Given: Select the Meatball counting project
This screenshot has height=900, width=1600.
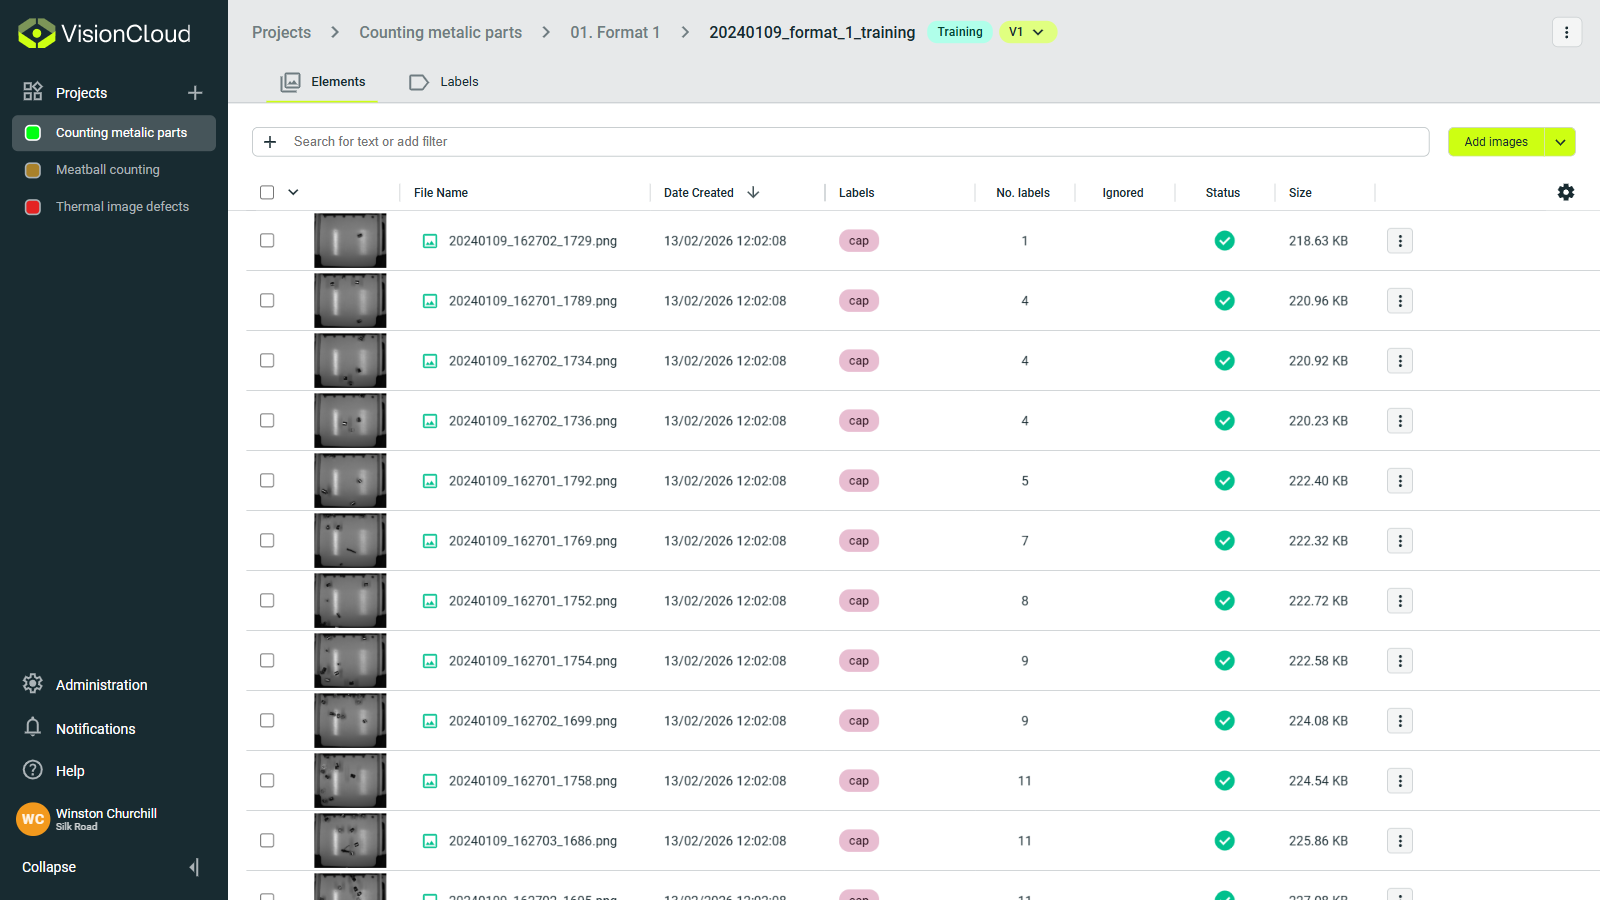Looking at the screenshot, I should (x=107, y=169).
